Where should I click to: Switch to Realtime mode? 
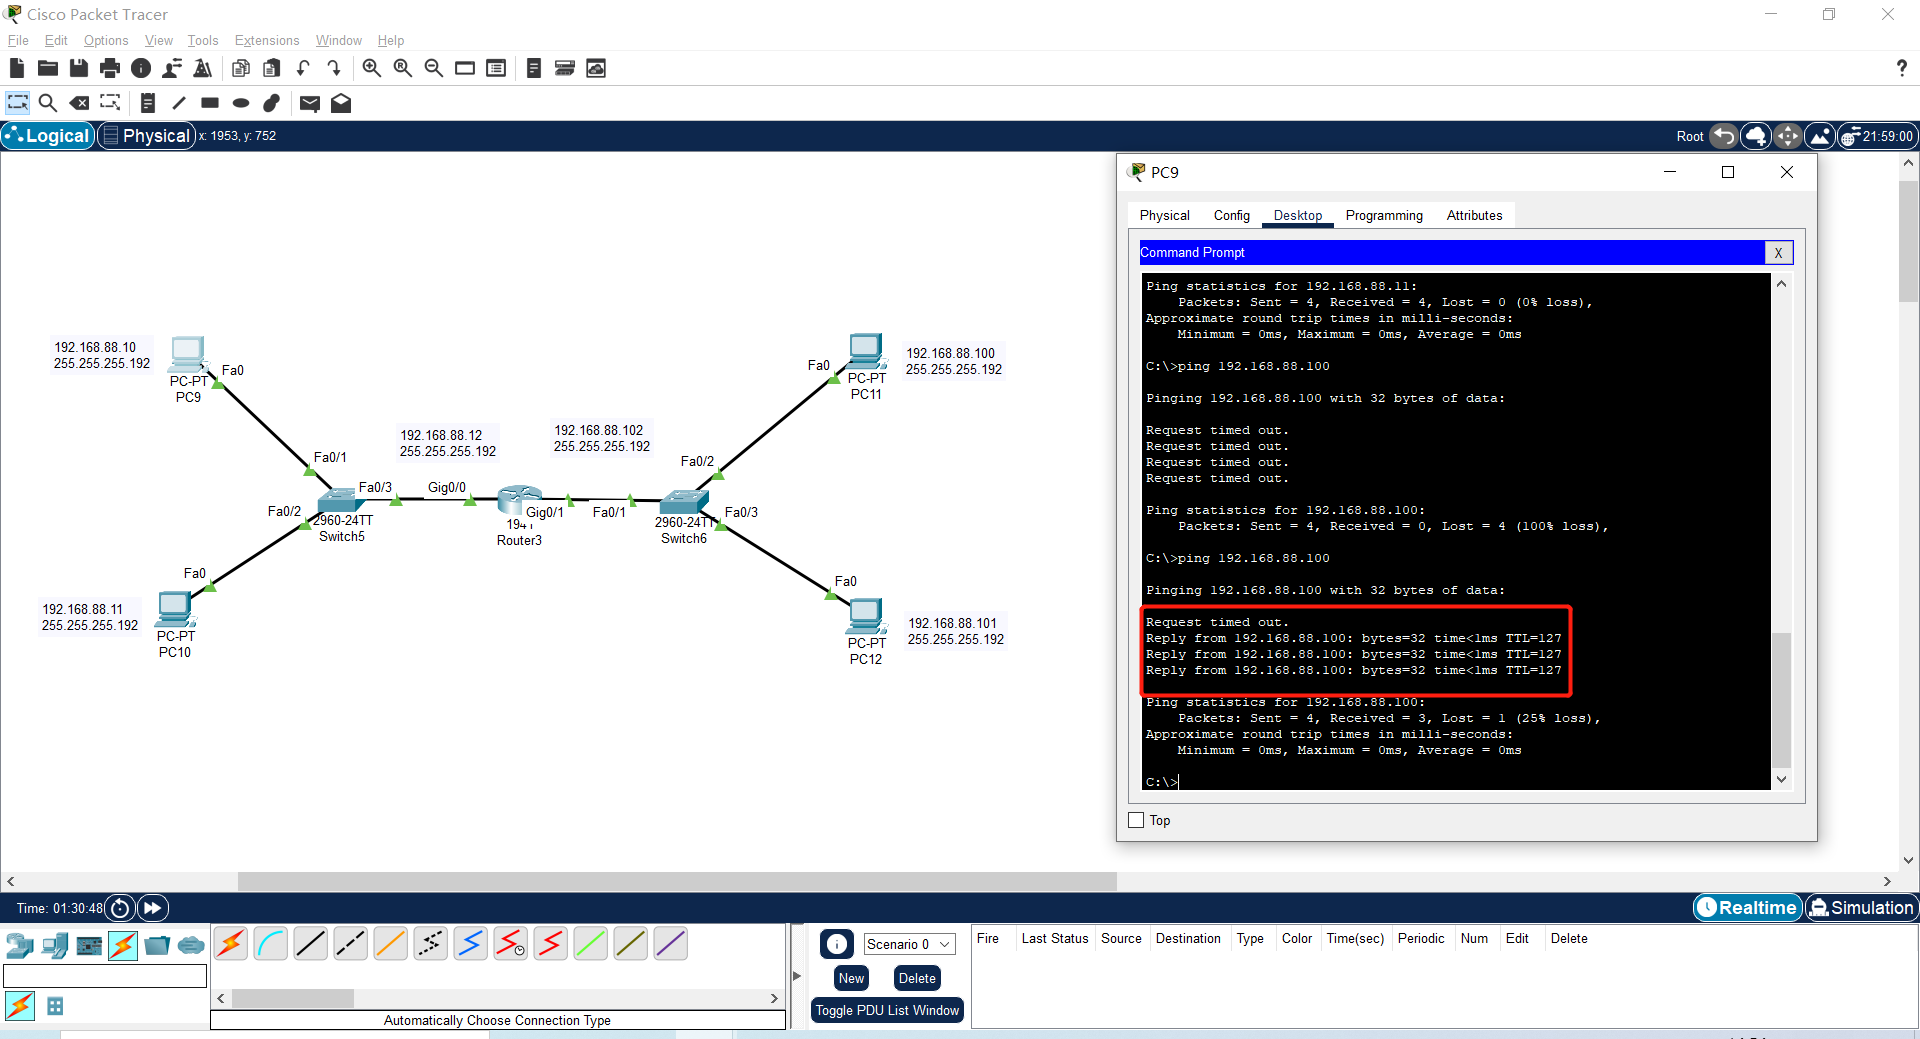pos(1747,908)
